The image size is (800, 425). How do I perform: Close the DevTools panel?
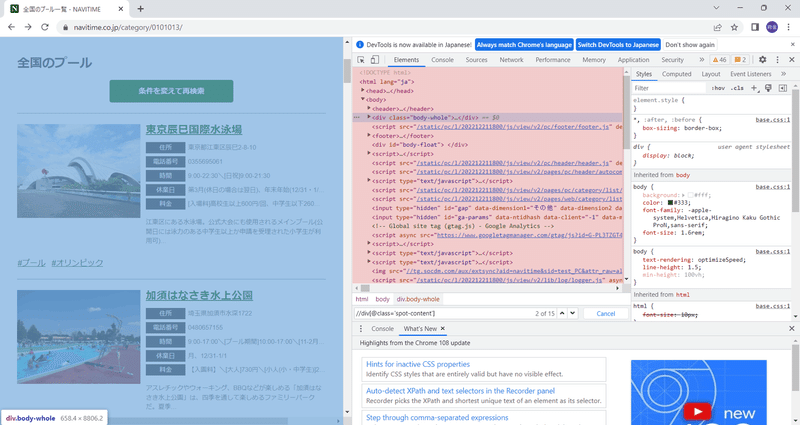(x=792, y=60)
